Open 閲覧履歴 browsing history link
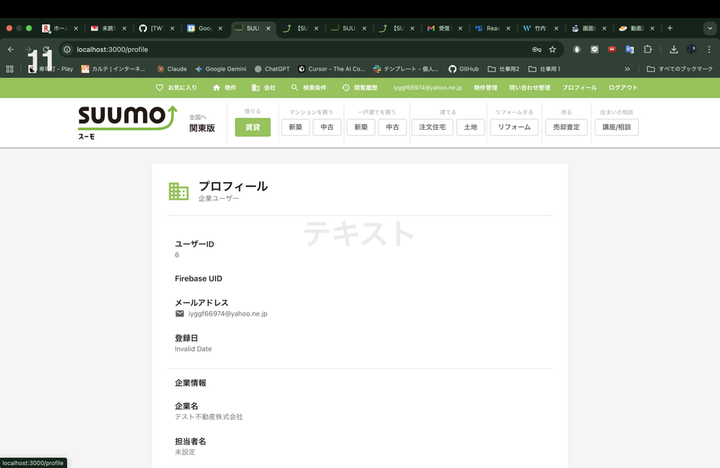720x468 pixels. (x=360, y=88)
